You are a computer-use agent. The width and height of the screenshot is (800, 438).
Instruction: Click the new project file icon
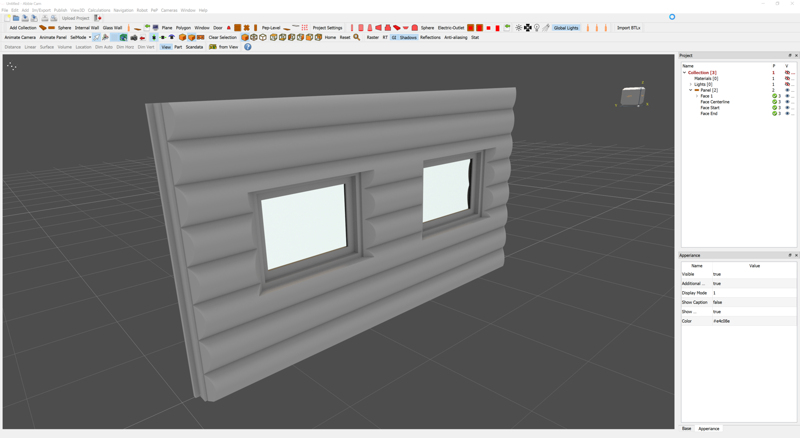pyautogui.click(x=8, y=18)
